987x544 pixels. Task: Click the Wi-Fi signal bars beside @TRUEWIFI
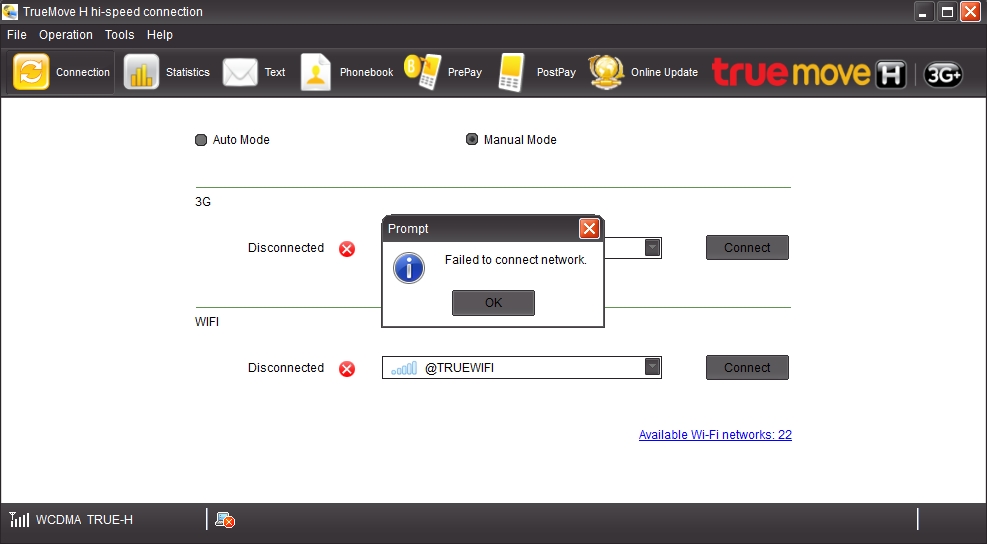403,368
